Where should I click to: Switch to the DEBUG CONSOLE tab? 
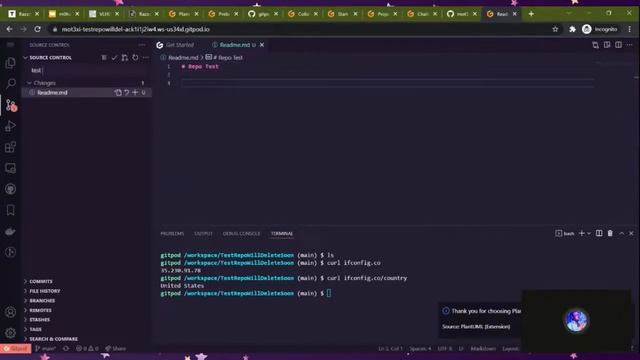pos(241,233)
